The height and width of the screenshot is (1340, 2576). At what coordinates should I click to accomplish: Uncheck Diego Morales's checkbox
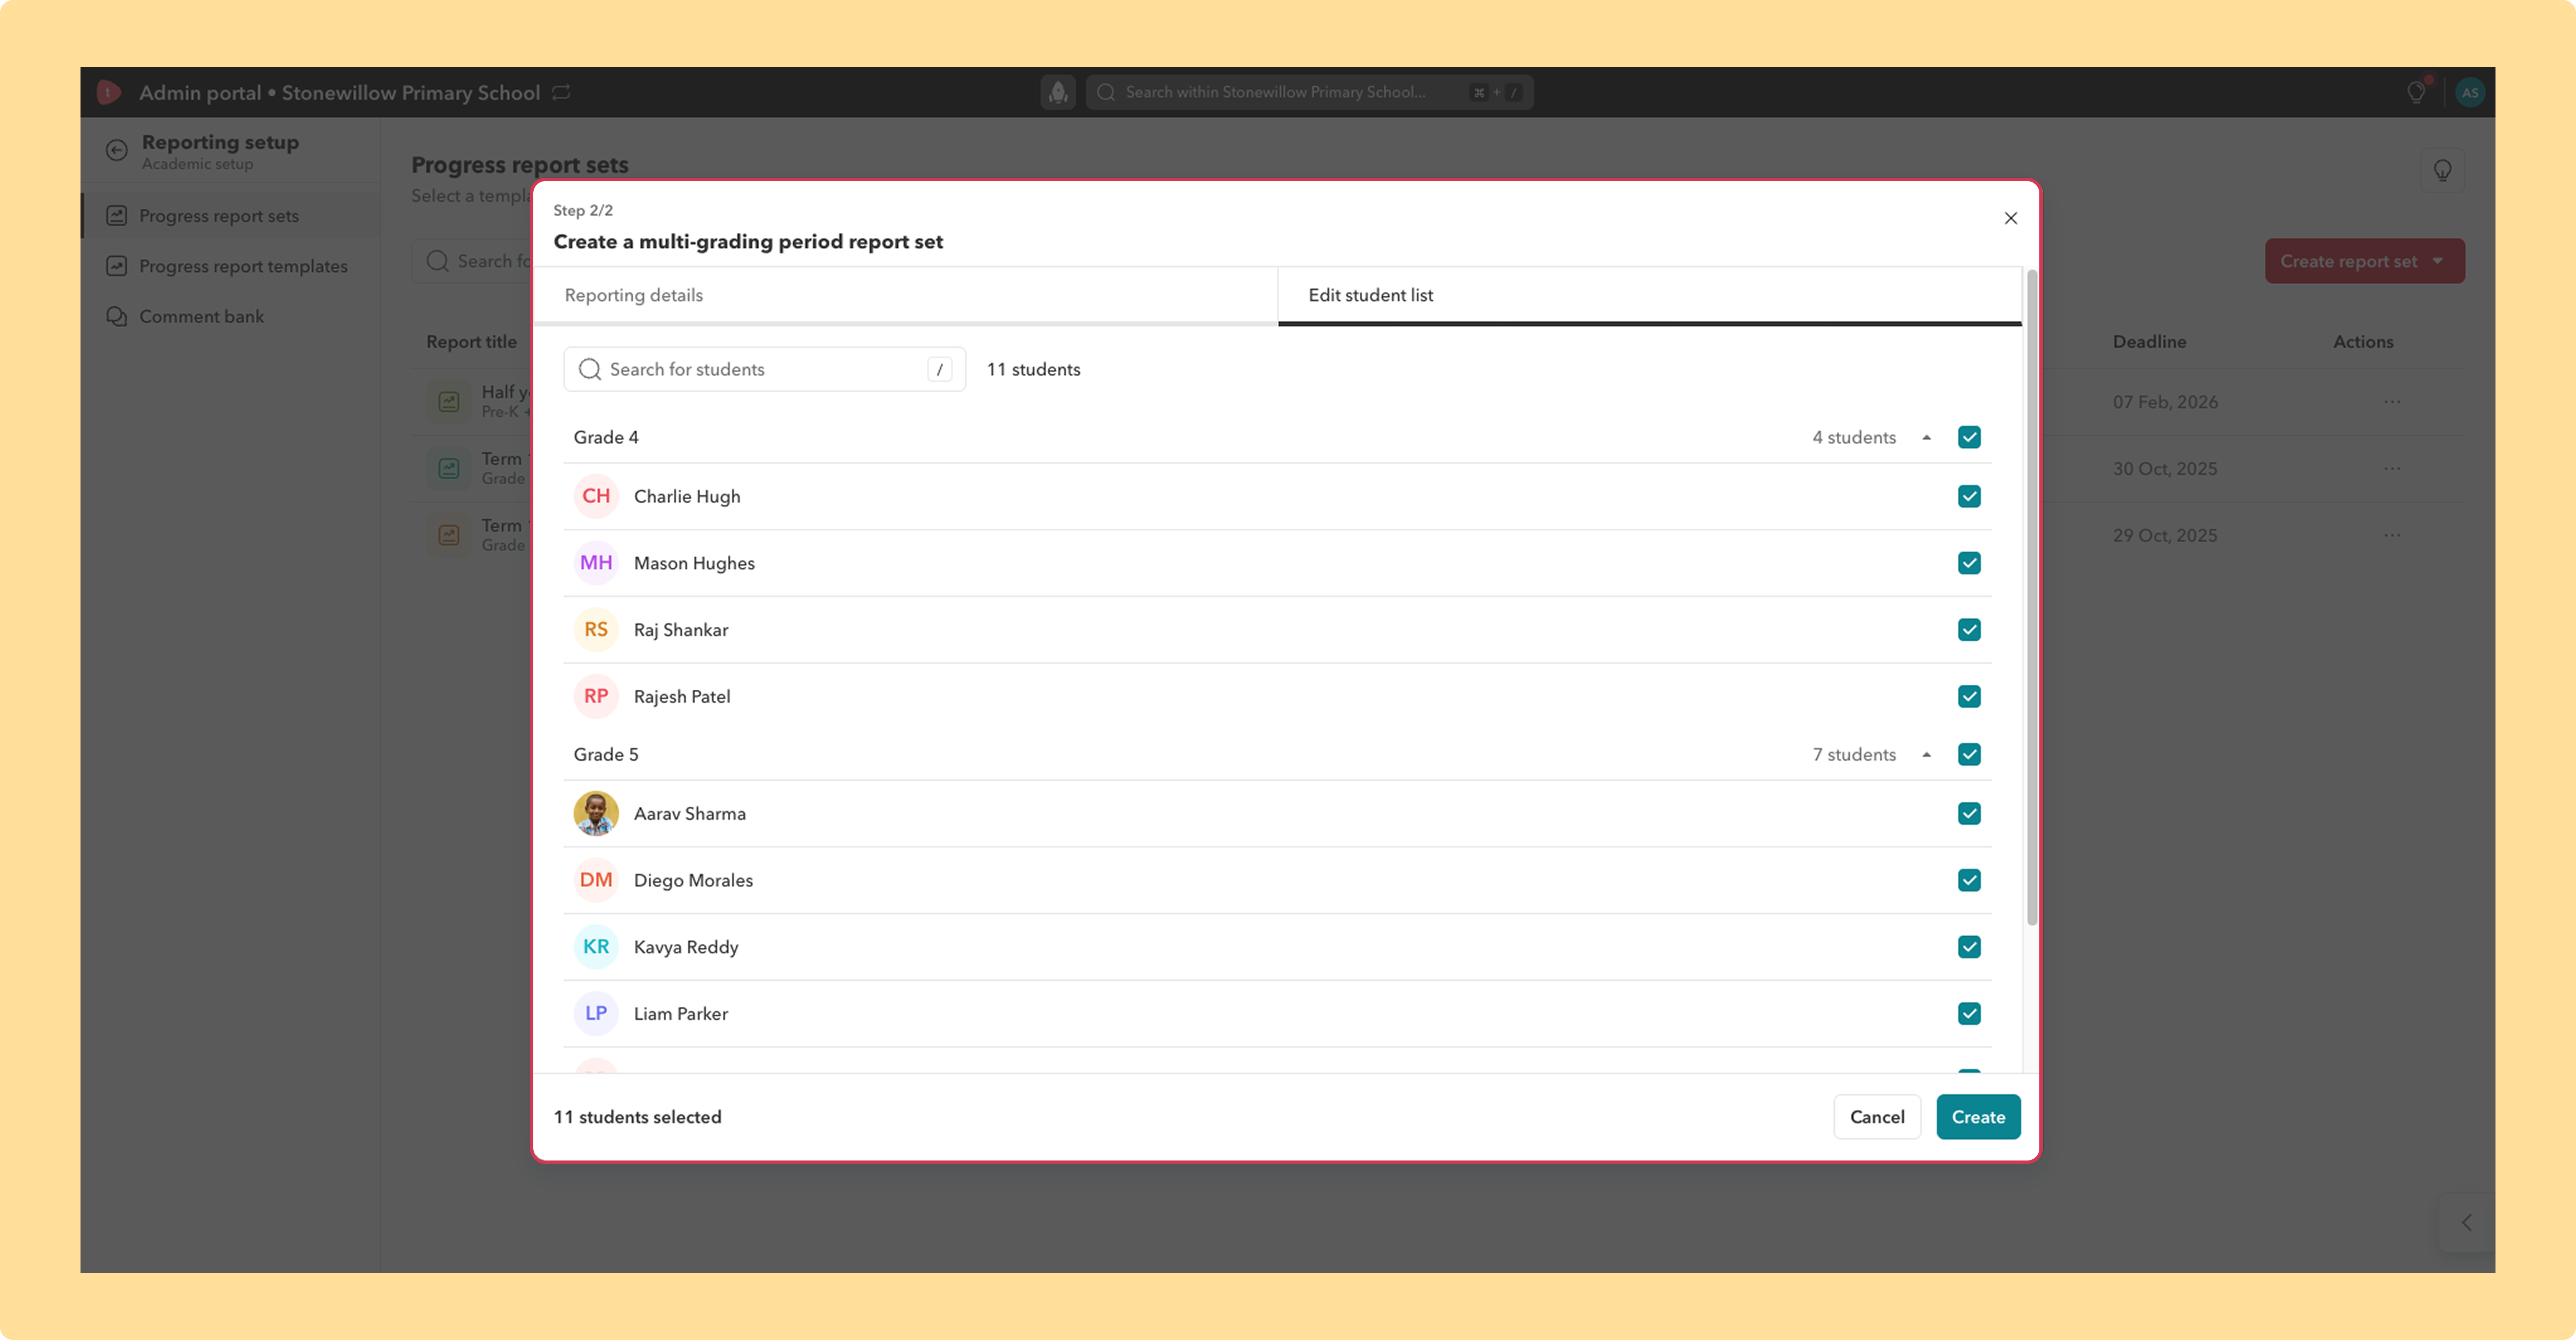pyautogui.click(x=1969, y=880)
